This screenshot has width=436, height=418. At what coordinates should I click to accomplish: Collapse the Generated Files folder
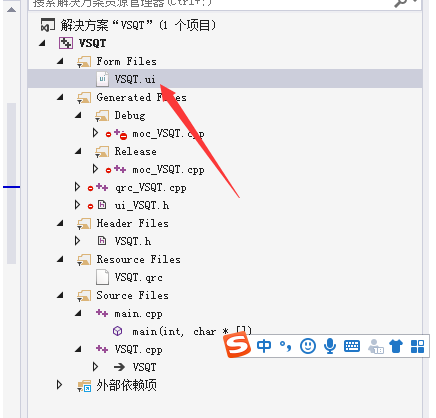pos(60,97)
